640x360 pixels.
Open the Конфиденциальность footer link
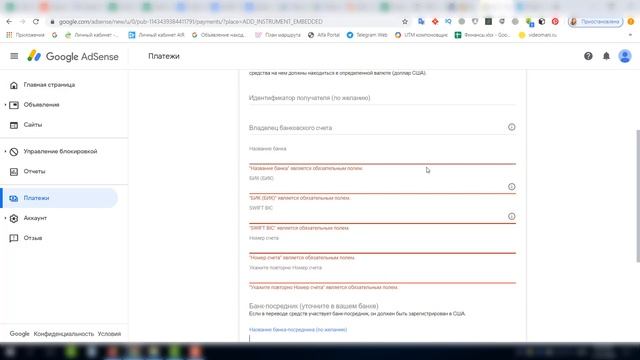(x=64, y=334)
